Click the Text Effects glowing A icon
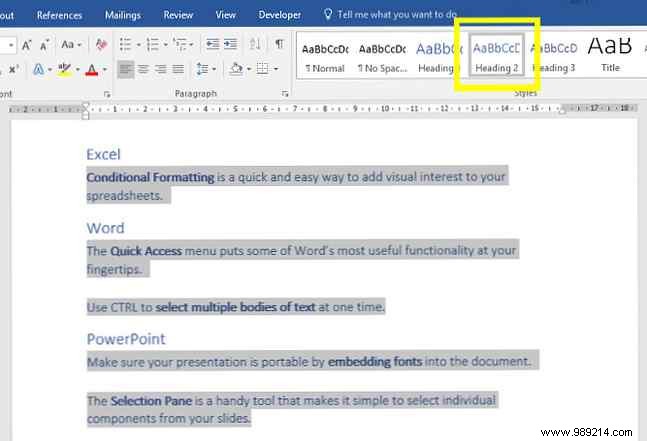The height and width of the screenshot is (441, 647). tap(38, 69)
